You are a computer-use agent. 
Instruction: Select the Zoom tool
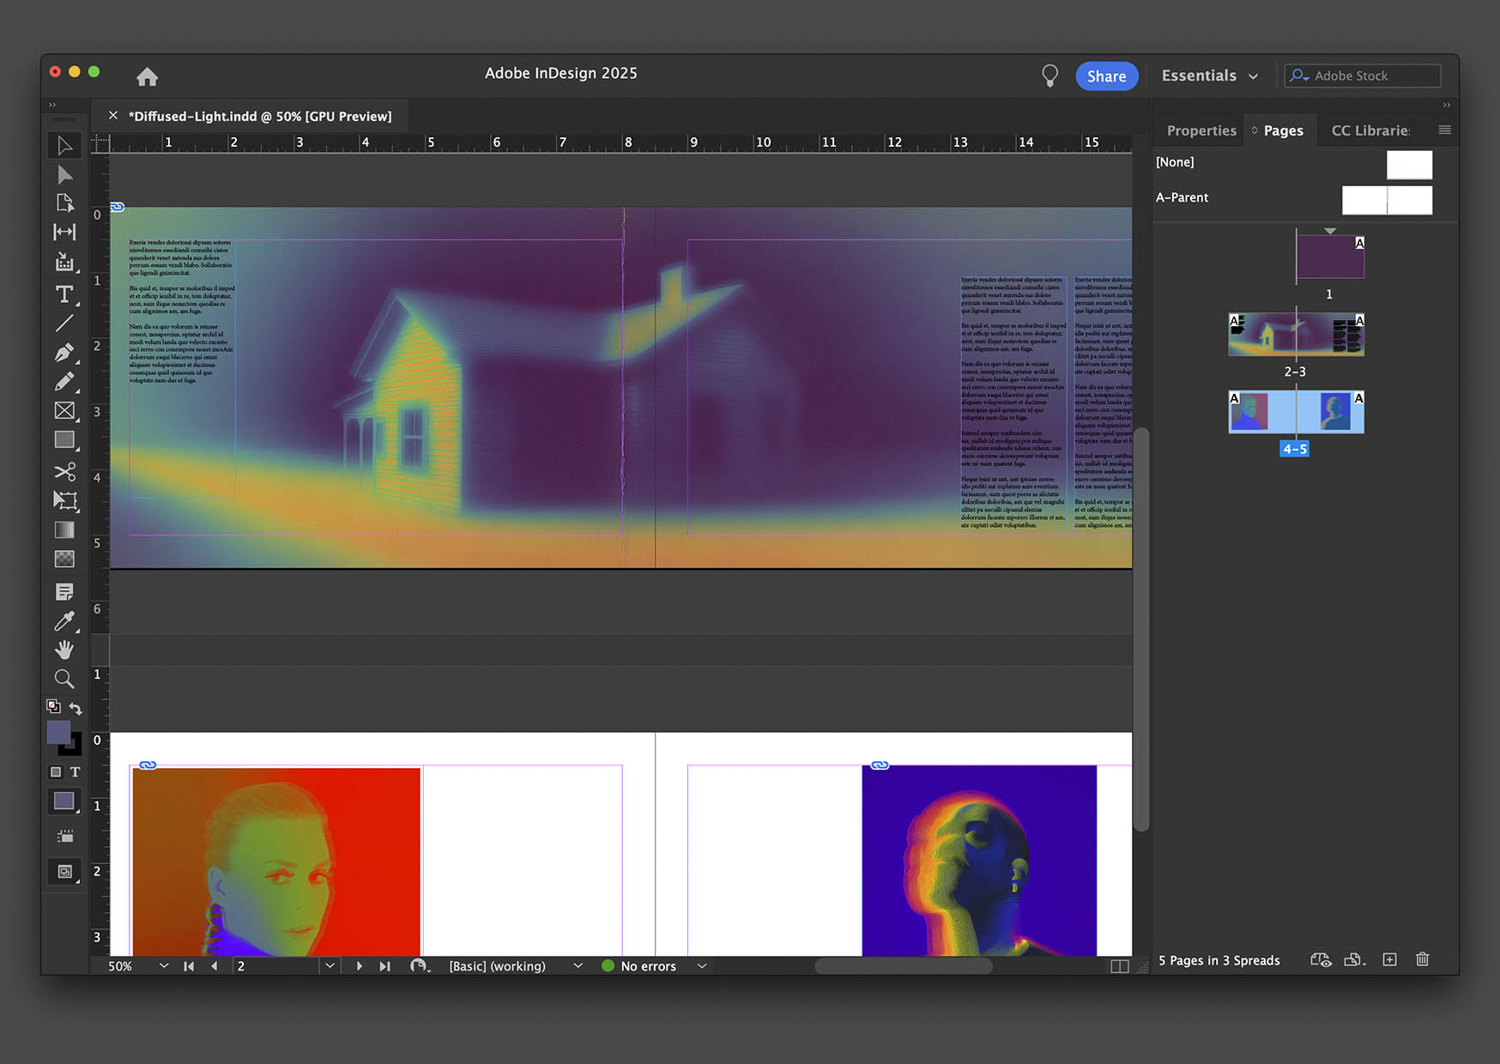(64, 679)
